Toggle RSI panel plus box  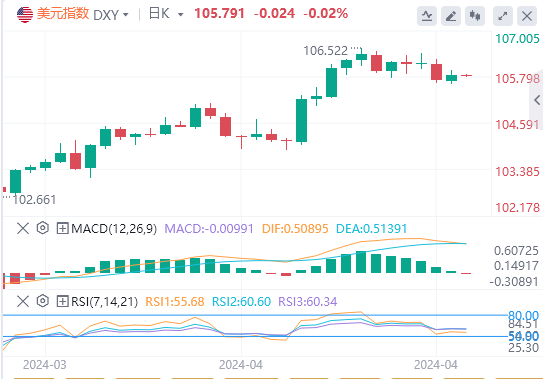pos(62,301)
